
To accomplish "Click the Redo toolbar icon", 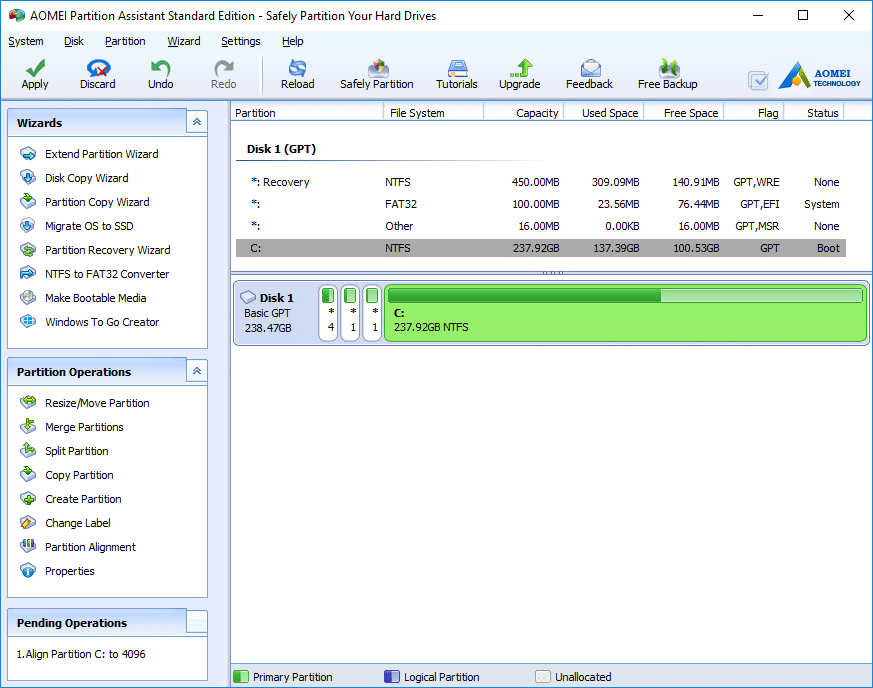I will (224, 68).
